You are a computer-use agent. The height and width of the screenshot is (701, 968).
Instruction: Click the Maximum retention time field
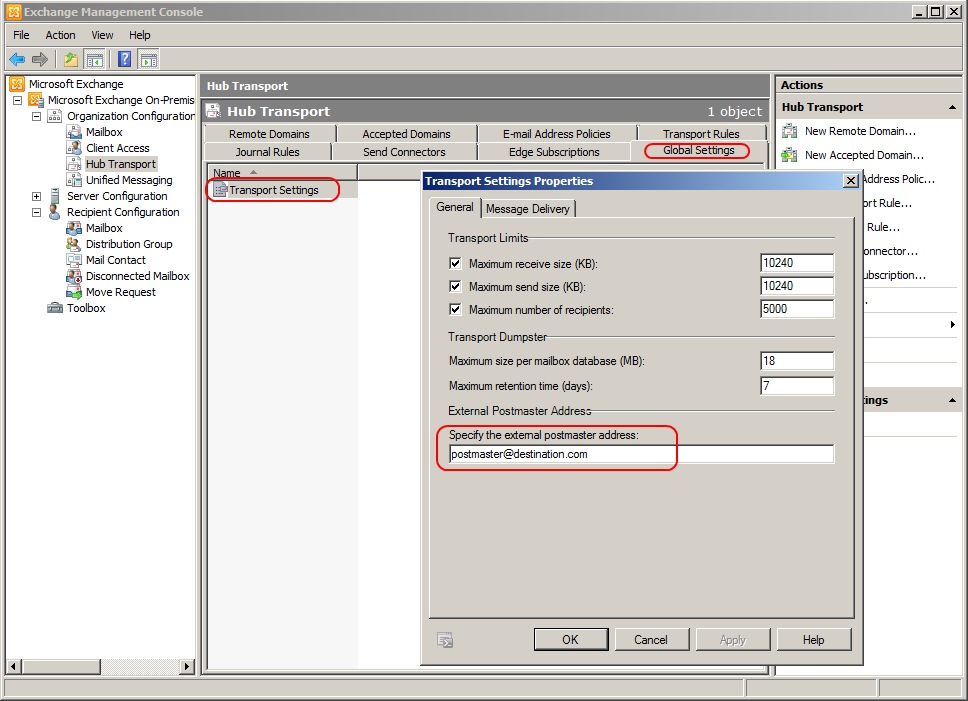[x=797, y=386]
